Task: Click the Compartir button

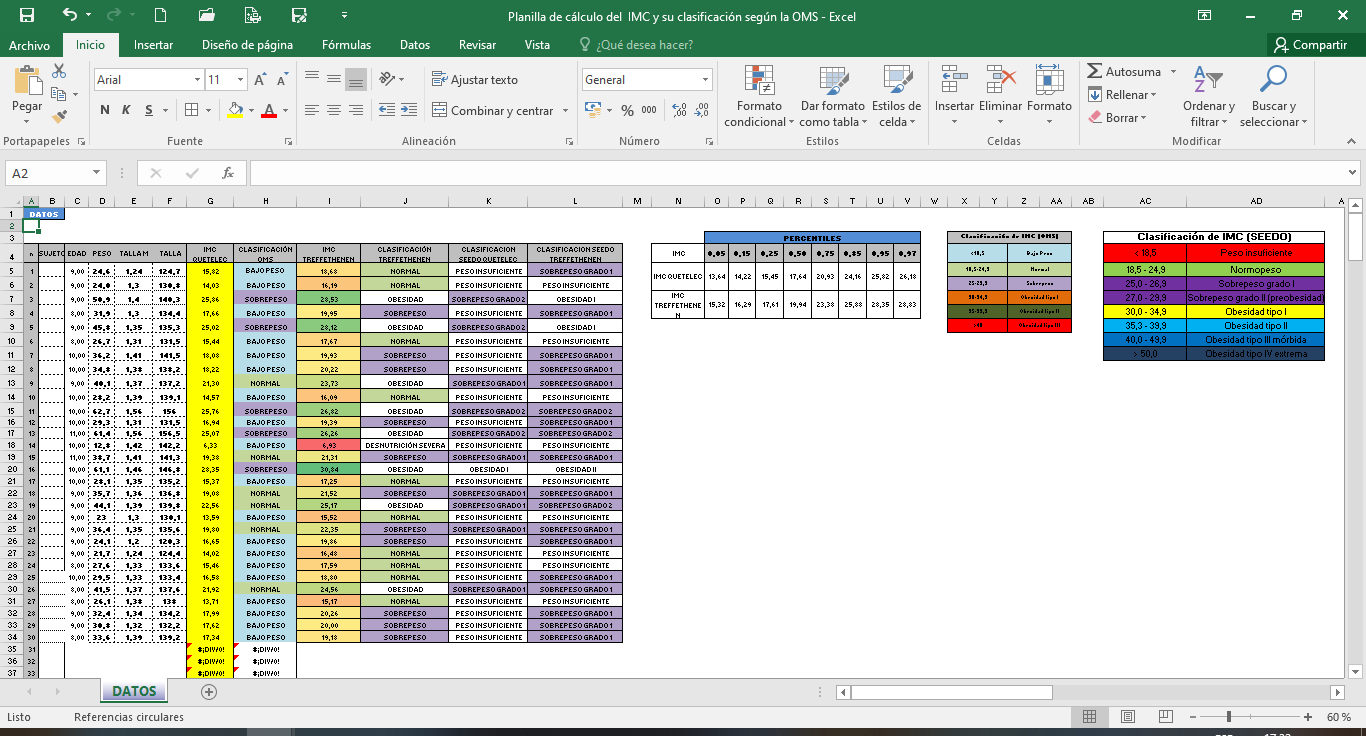Action: click(1310, 45)
